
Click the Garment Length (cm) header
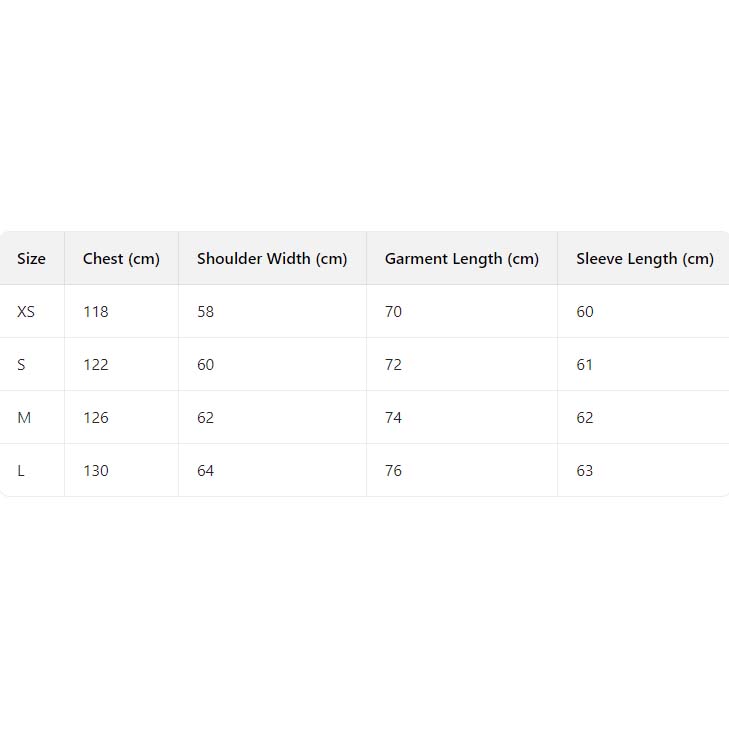pos(461,259)
